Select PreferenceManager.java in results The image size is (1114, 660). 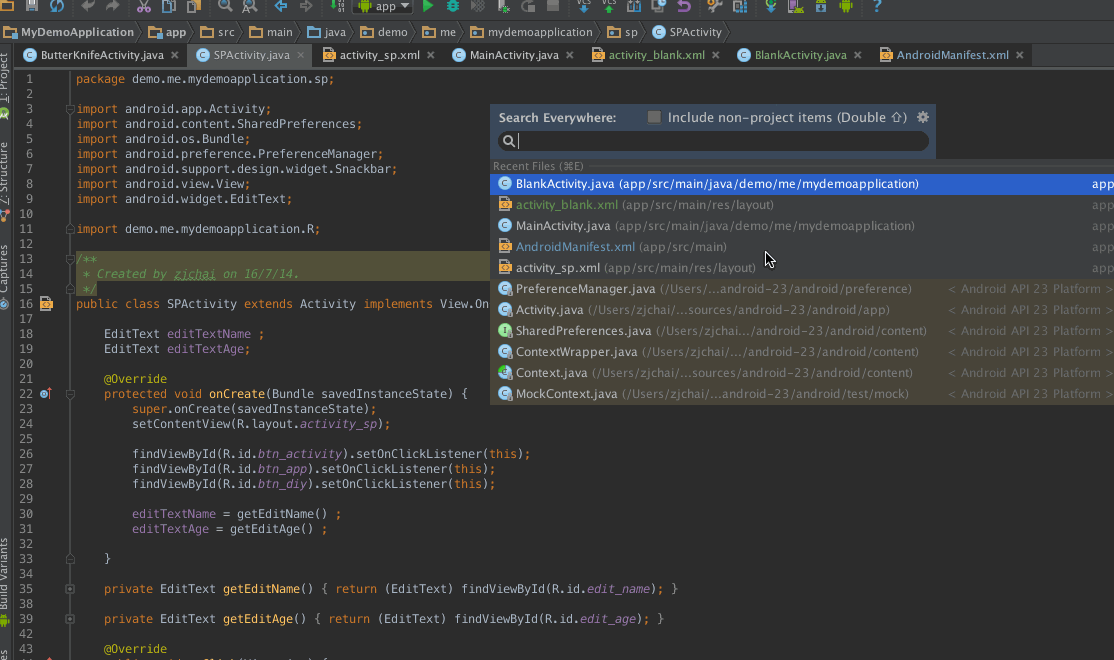[x=802, y=288]
